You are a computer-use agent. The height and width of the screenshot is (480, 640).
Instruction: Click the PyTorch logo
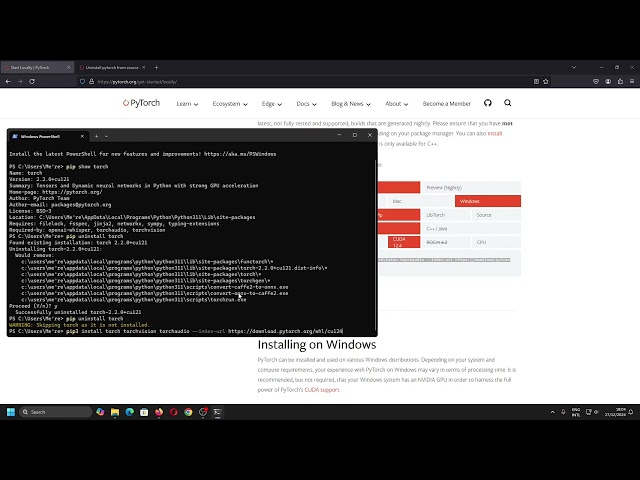click(x=141, y=103)
